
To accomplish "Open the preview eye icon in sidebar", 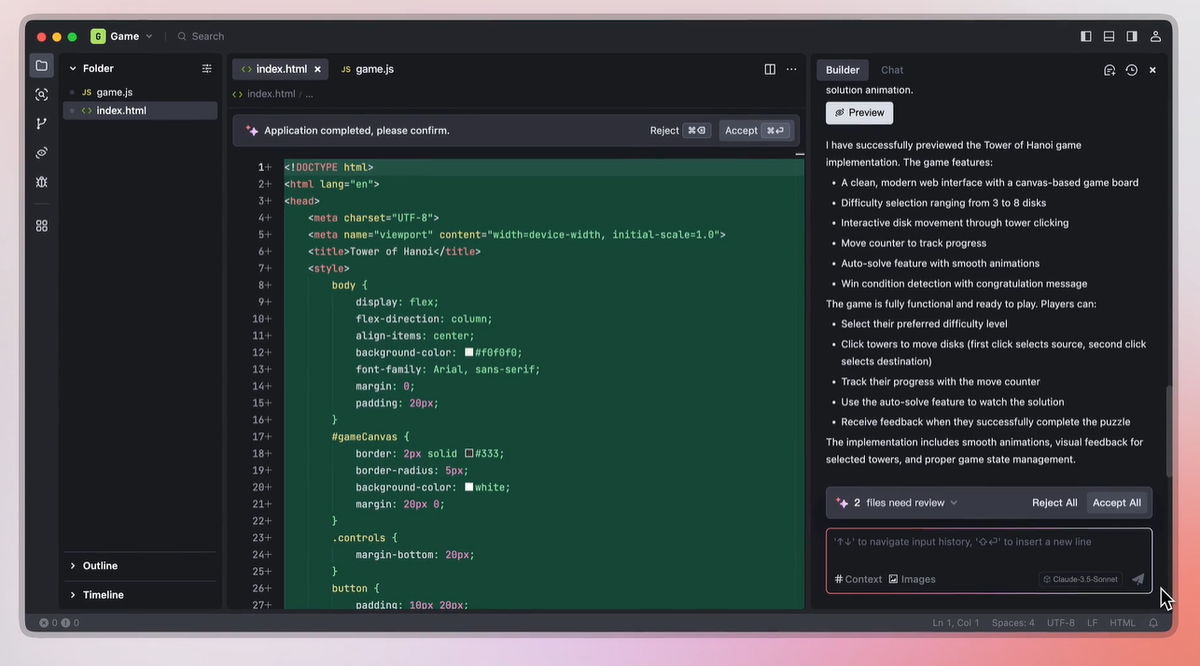I will 41,153.
